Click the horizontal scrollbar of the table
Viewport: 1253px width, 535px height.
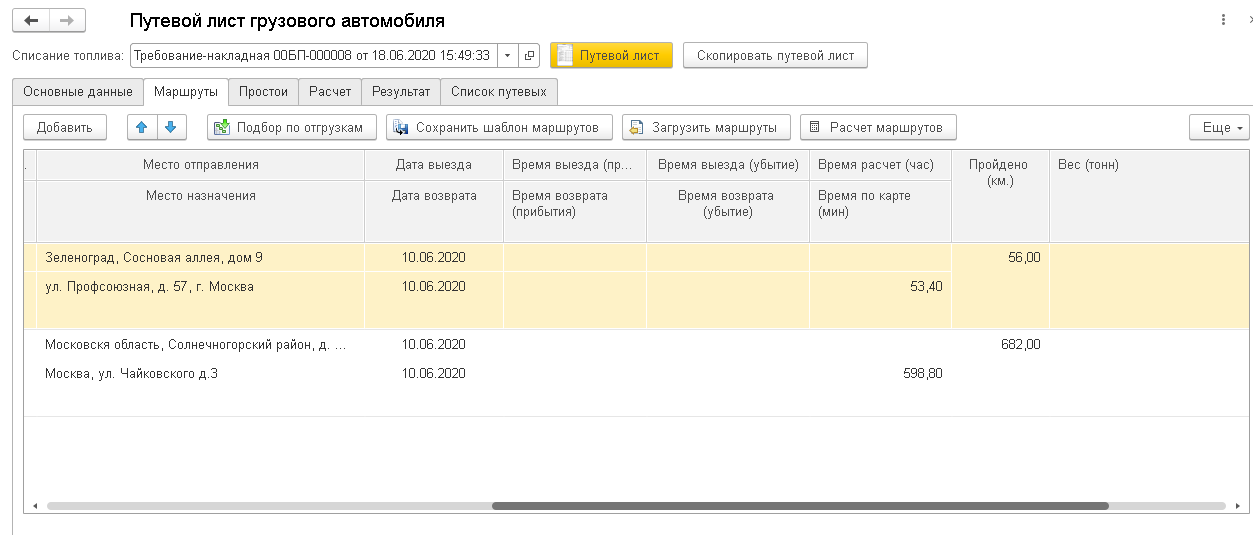(x=800, y=506)
